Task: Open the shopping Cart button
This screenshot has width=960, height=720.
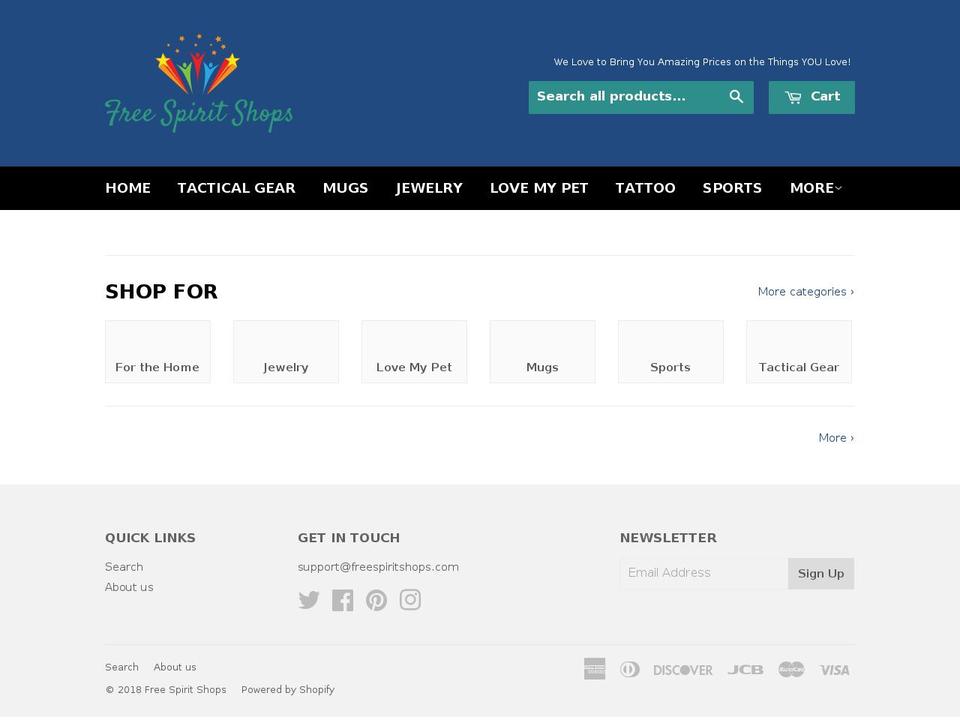Action: tap(811, 97)
